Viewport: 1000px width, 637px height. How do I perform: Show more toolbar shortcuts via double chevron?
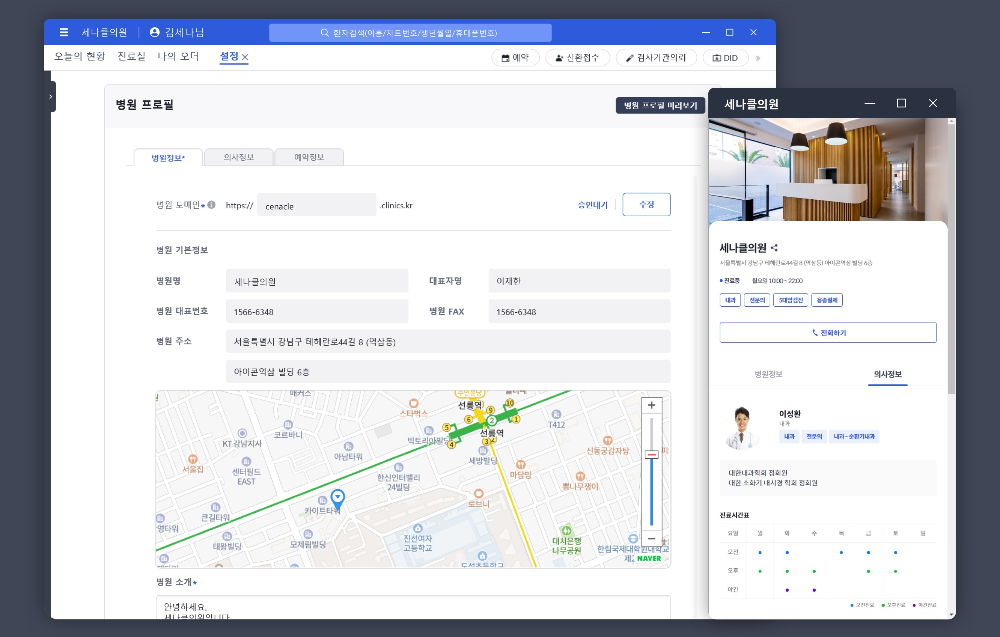tap(758, 58)
